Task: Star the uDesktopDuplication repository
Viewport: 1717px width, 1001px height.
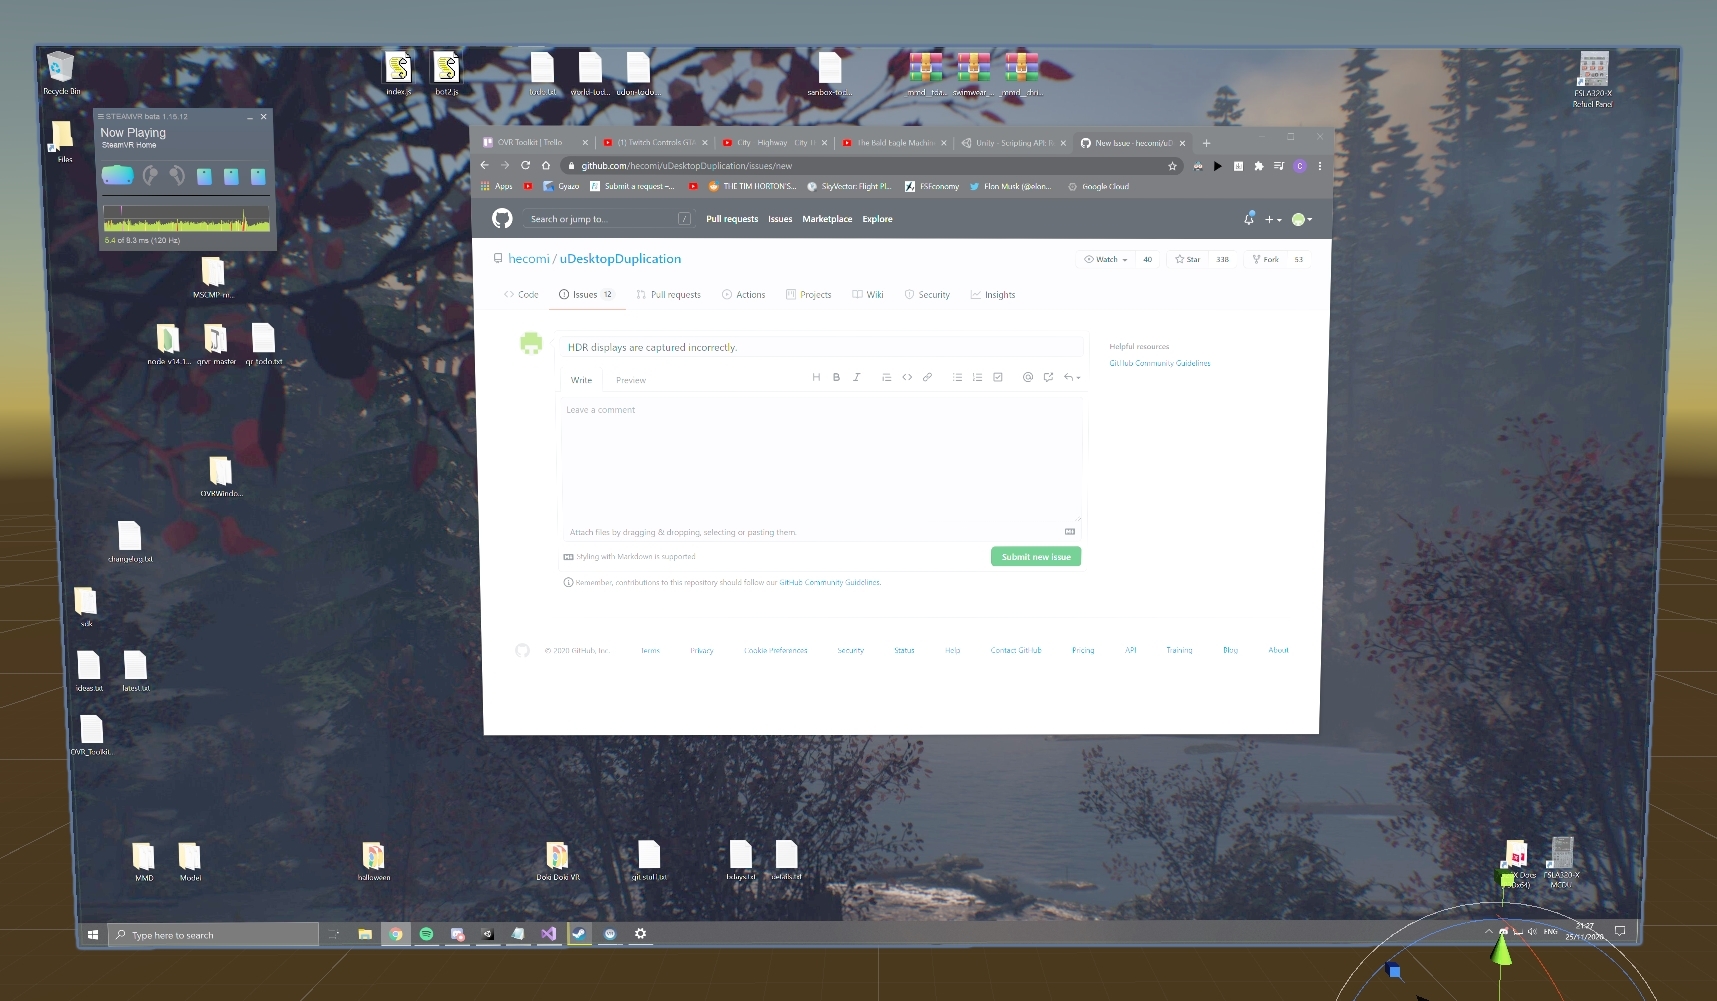Action: click(1188, 259)
